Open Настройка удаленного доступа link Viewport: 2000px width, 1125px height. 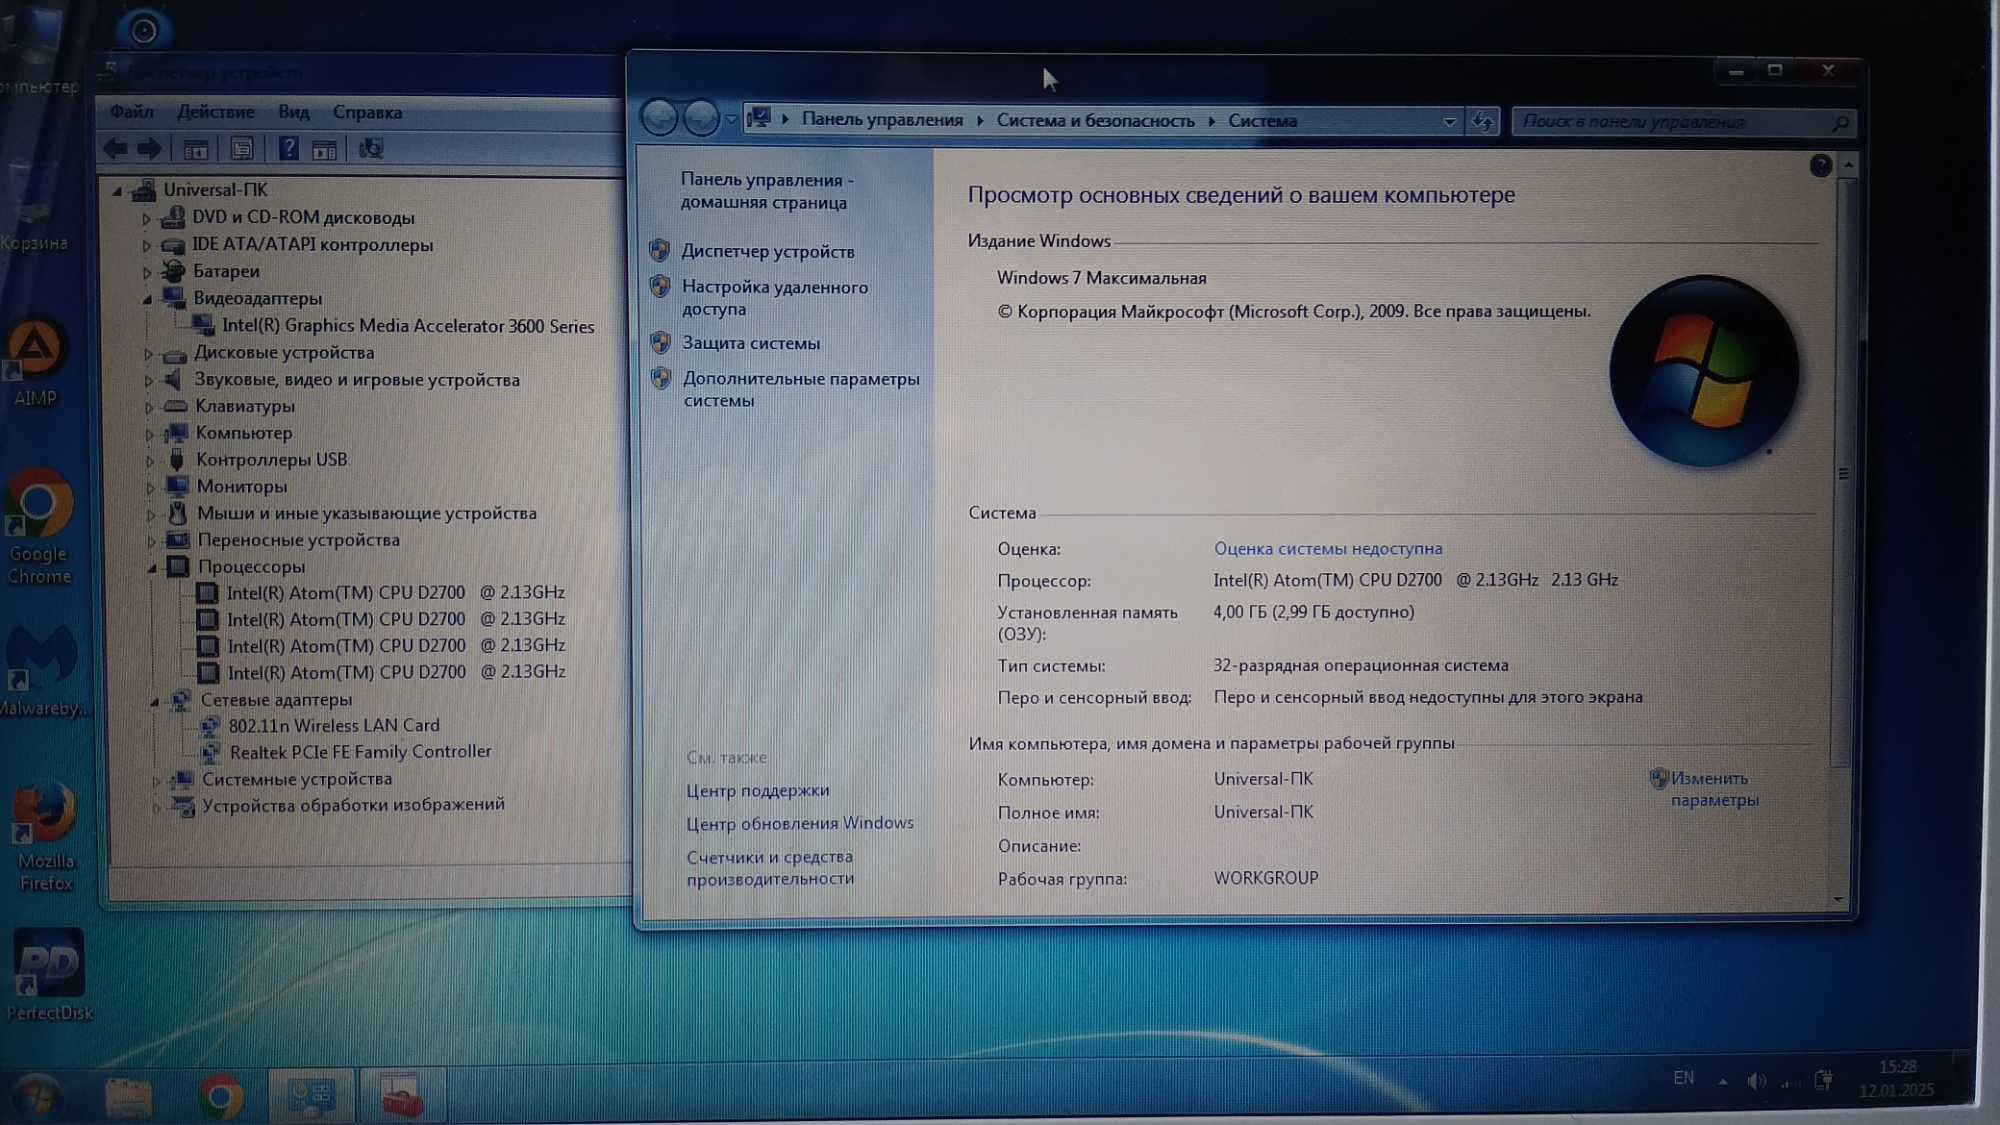[775, 298]
